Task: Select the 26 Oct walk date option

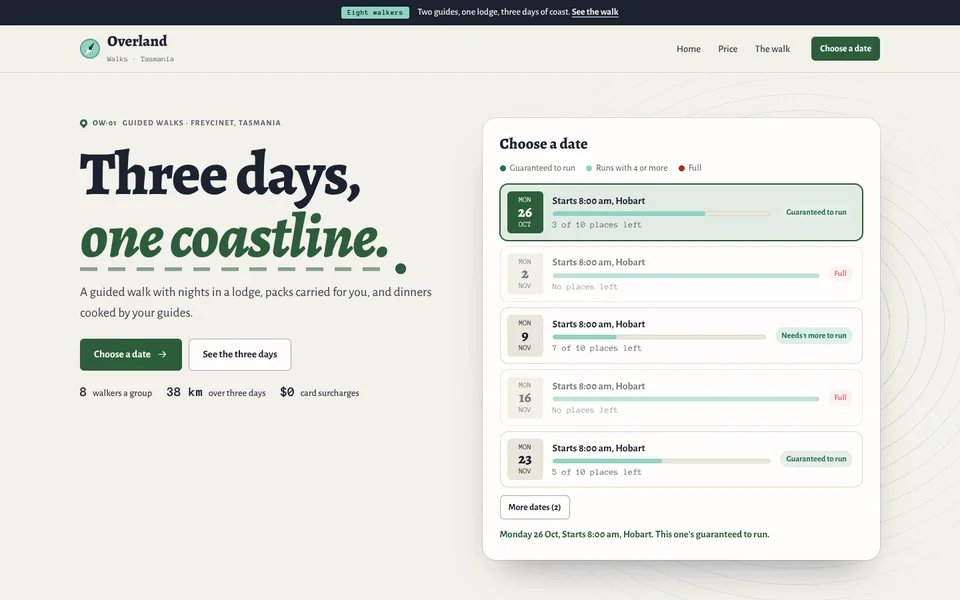Action: 681,212
